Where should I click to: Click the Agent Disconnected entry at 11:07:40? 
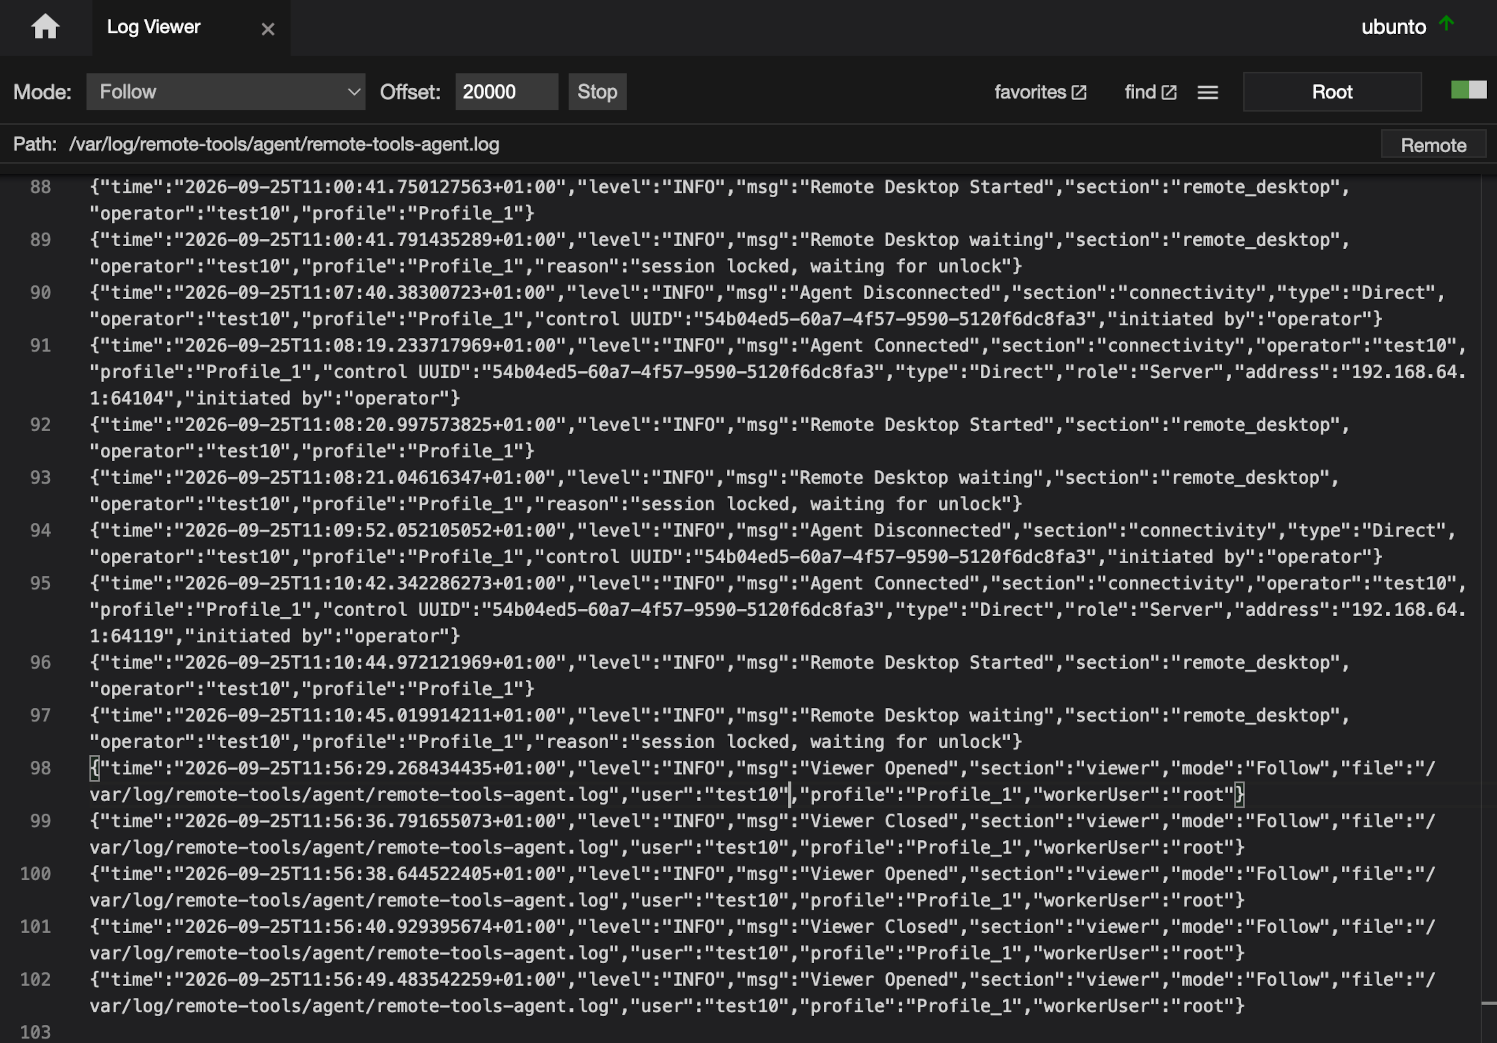767,306
